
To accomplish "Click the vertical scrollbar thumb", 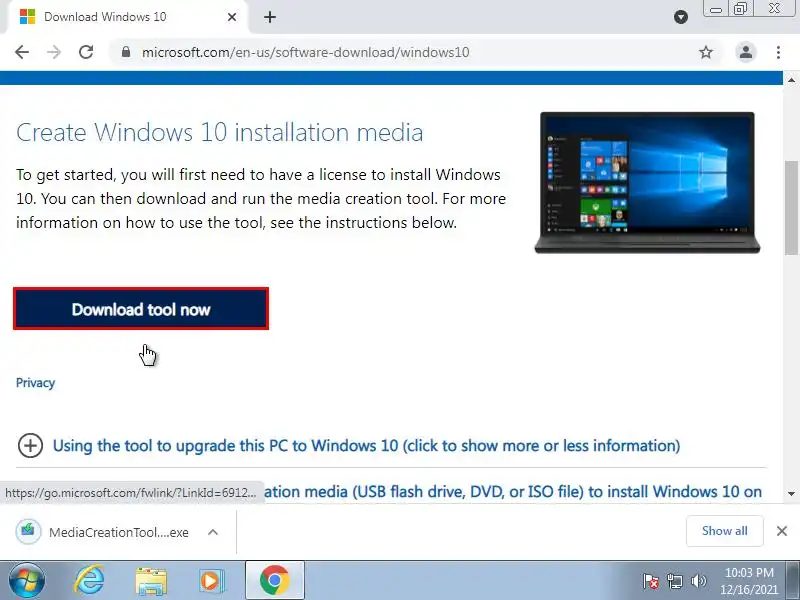I will [x=792, y=208].
